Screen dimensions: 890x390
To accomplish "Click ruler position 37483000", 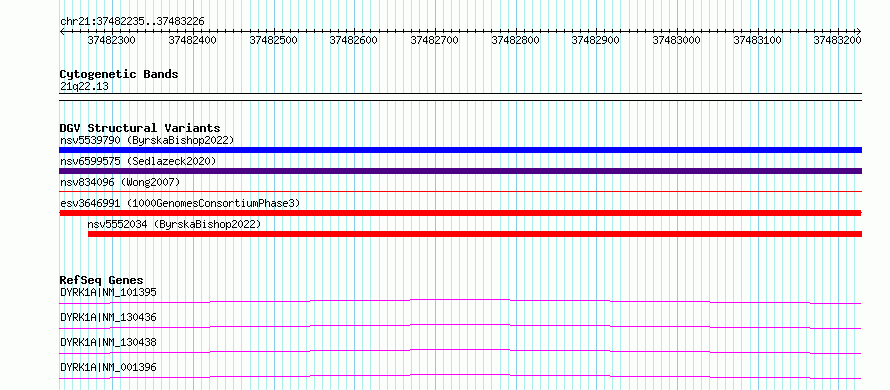I will click(x=677, y=40).
